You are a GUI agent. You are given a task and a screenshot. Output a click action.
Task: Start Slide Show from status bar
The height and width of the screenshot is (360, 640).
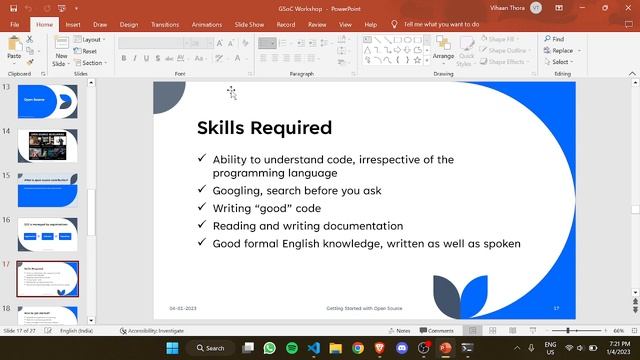533,331
